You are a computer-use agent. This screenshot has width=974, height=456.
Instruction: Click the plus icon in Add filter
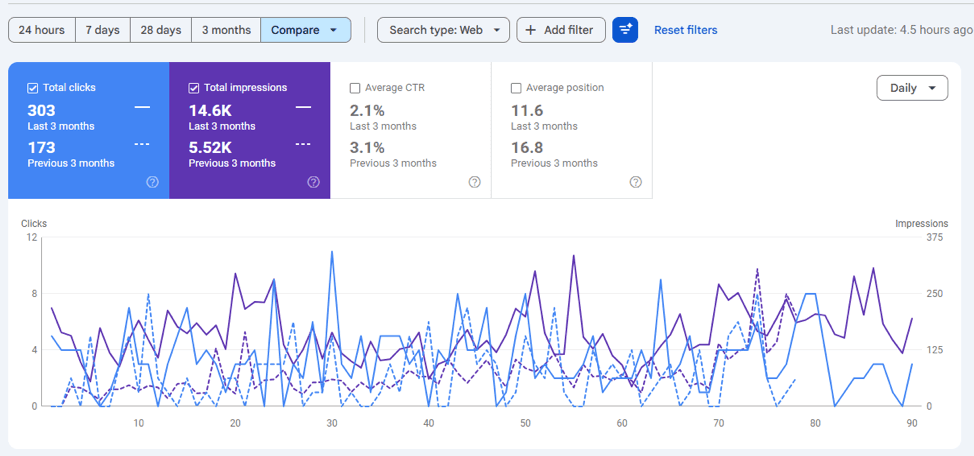click(x=530, y=30)
